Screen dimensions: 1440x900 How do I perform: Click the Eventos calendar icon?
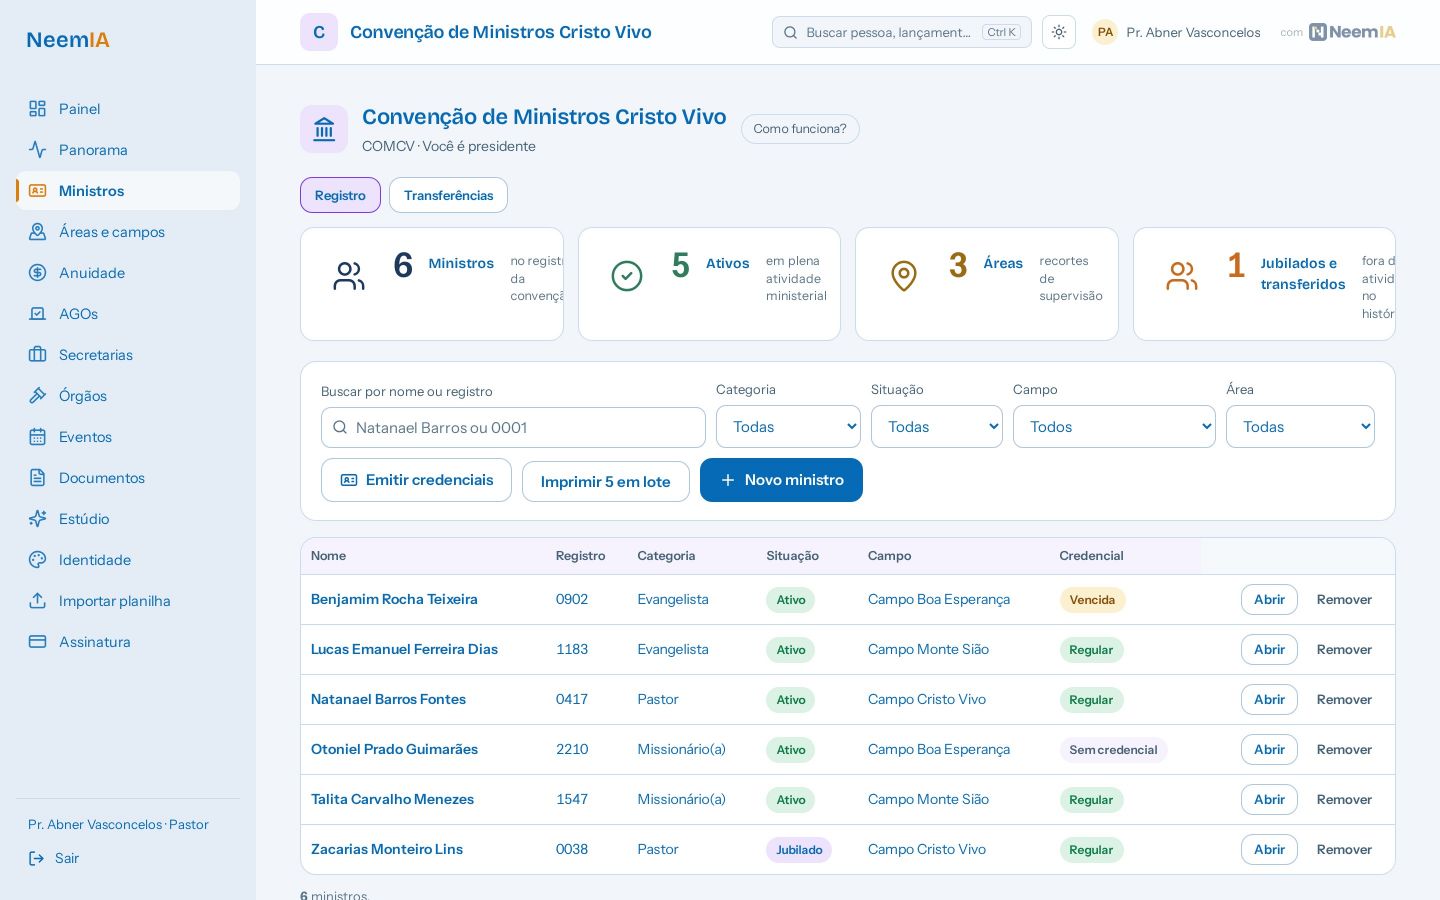37,437
